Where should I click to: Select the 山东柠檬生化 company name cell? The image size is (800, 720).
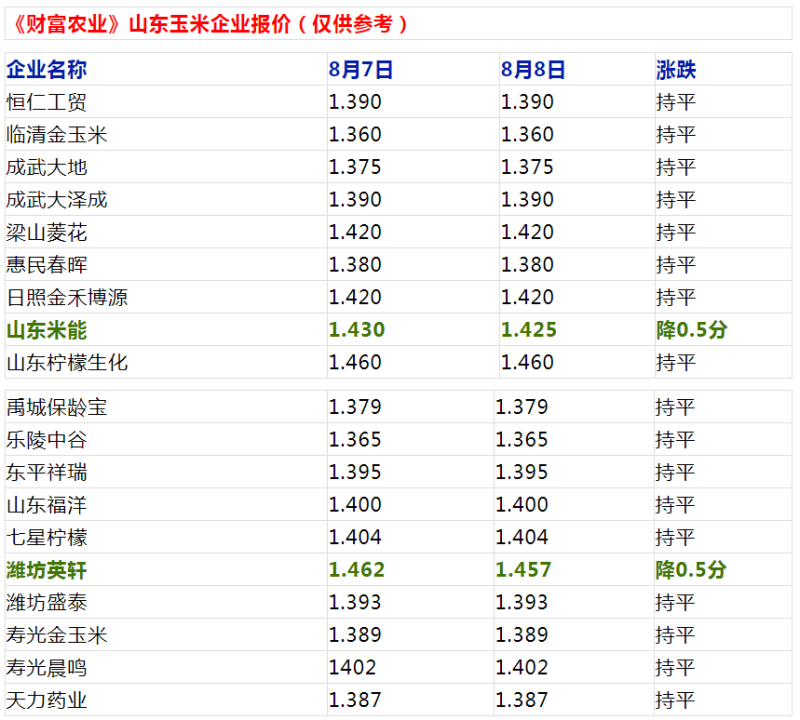(67, 362)
